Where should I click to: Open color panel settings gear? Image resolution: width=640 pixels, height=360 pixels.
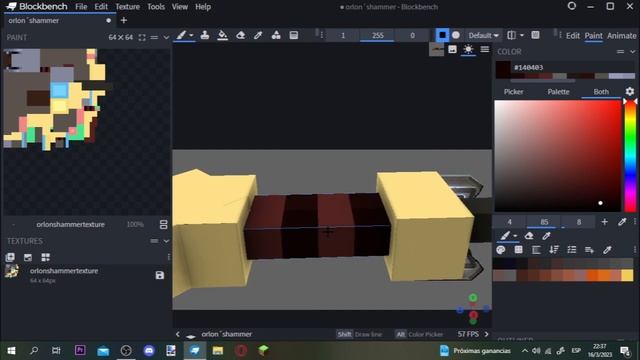point(630,91)
